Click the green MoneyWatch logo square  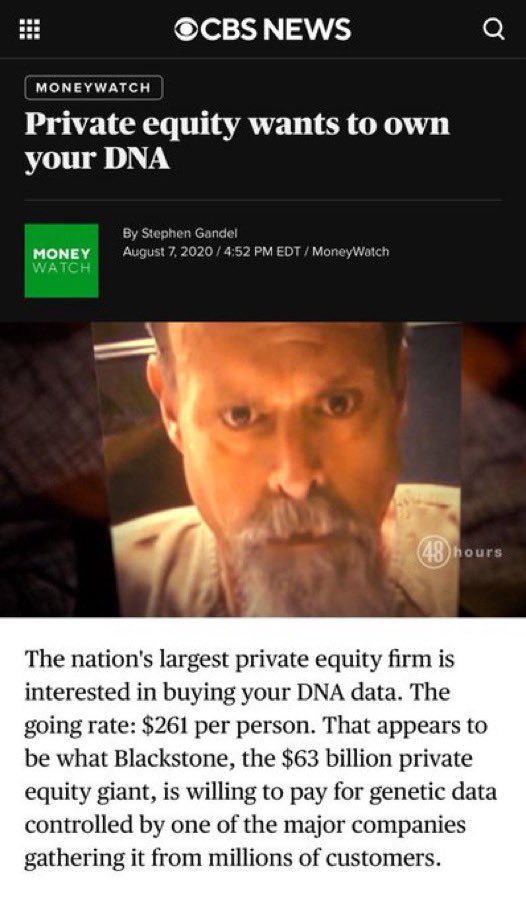pos(61,261)
